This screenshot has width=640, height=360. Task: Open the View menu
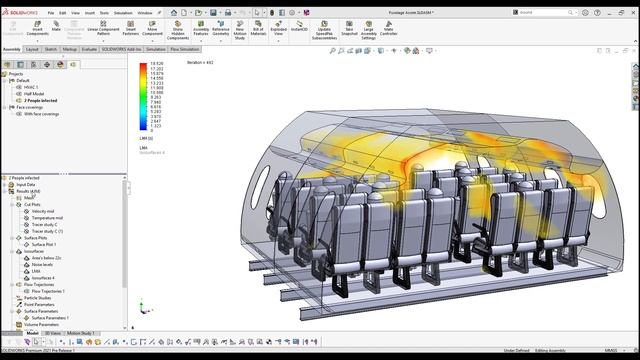76,13
